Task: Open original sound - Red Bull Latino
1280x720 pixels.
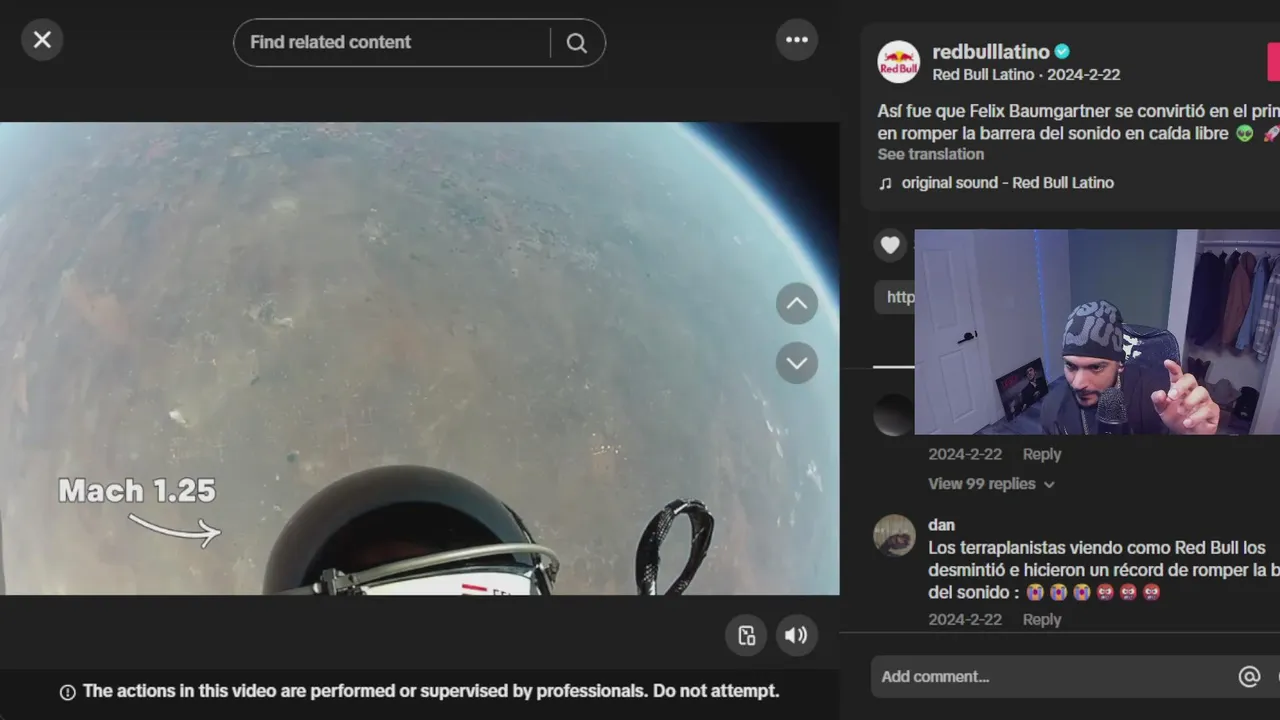Action: pyautogui.click(x=1007, y=183)
